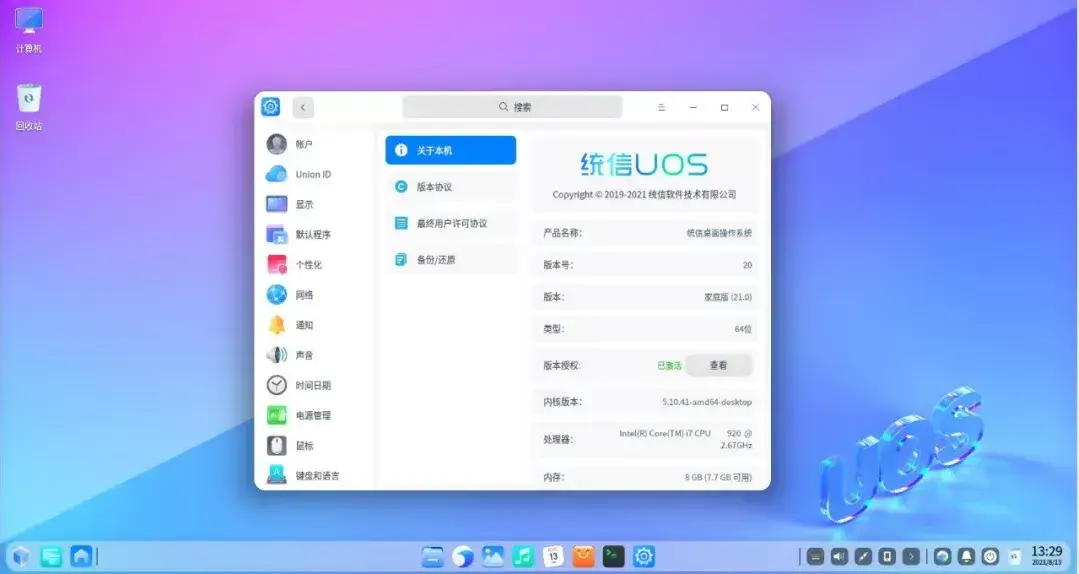Click the 64位 type value

[x=743, y=329]
